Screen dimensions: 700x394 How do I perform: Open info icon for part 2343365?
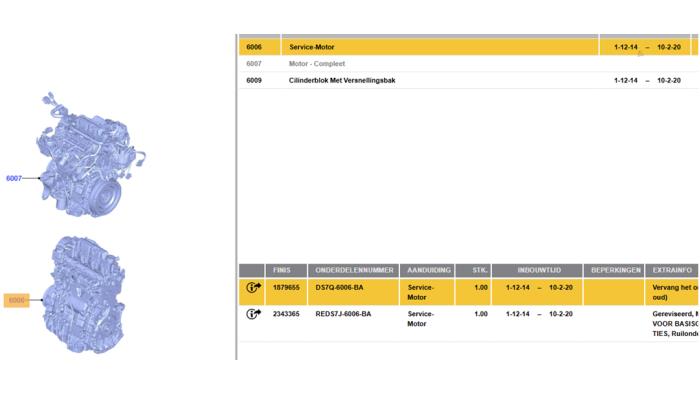coord(254,314)
